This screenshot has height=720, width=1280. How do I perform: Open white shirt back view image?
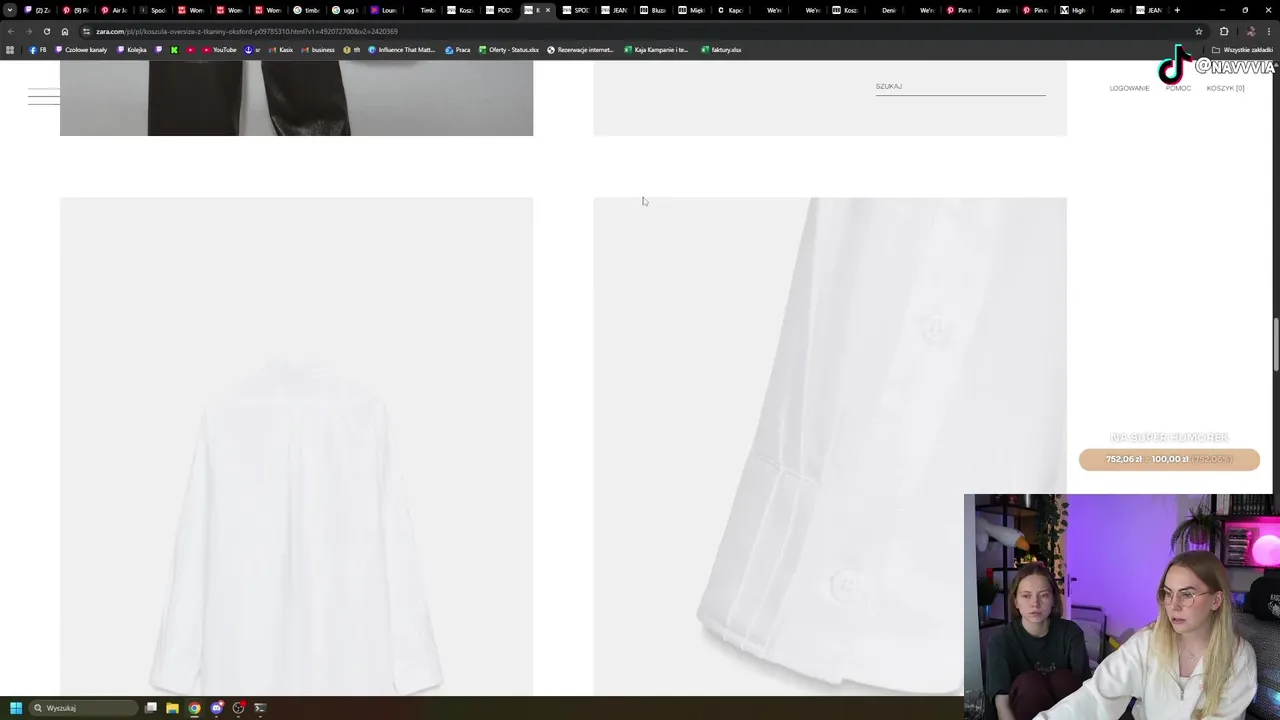point(296,446)
